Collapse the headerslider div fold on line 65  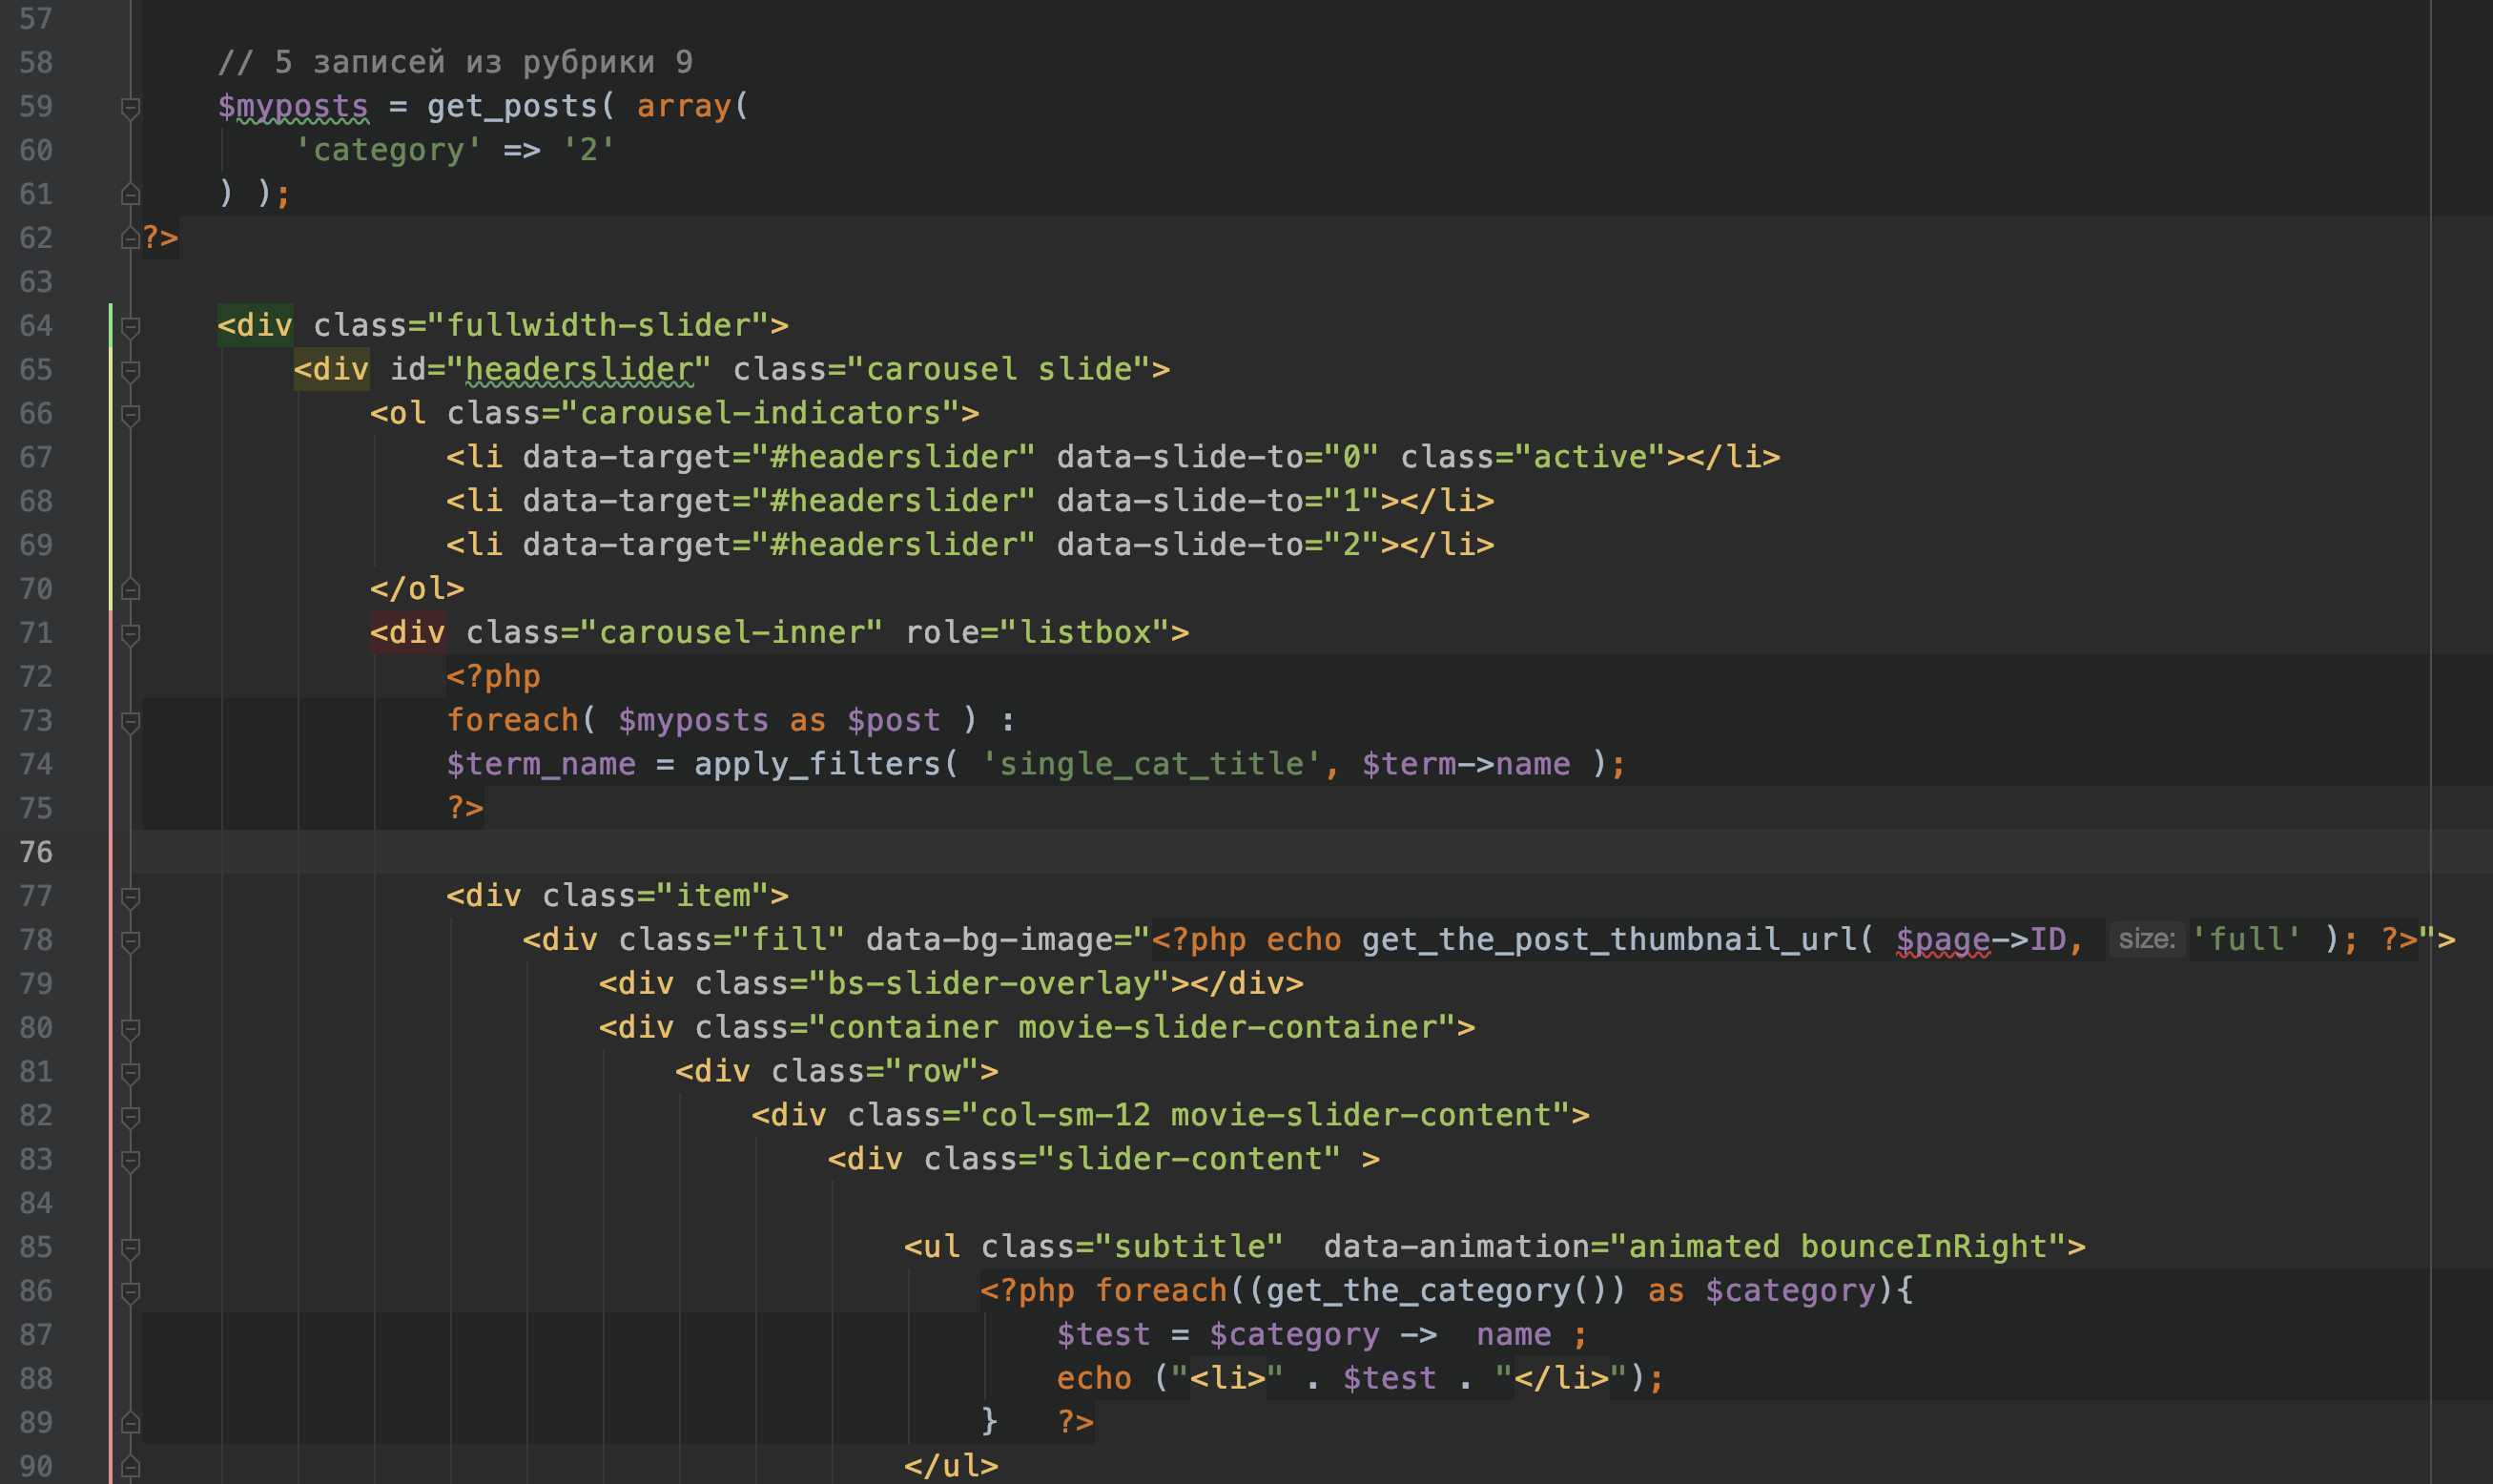tap(130, 370)
